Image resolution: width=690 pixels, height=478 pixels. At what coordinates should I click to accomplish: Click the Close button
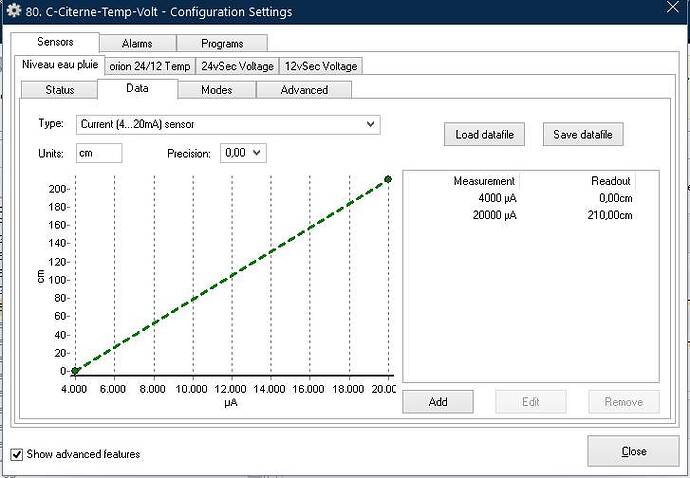pos(633,451)
